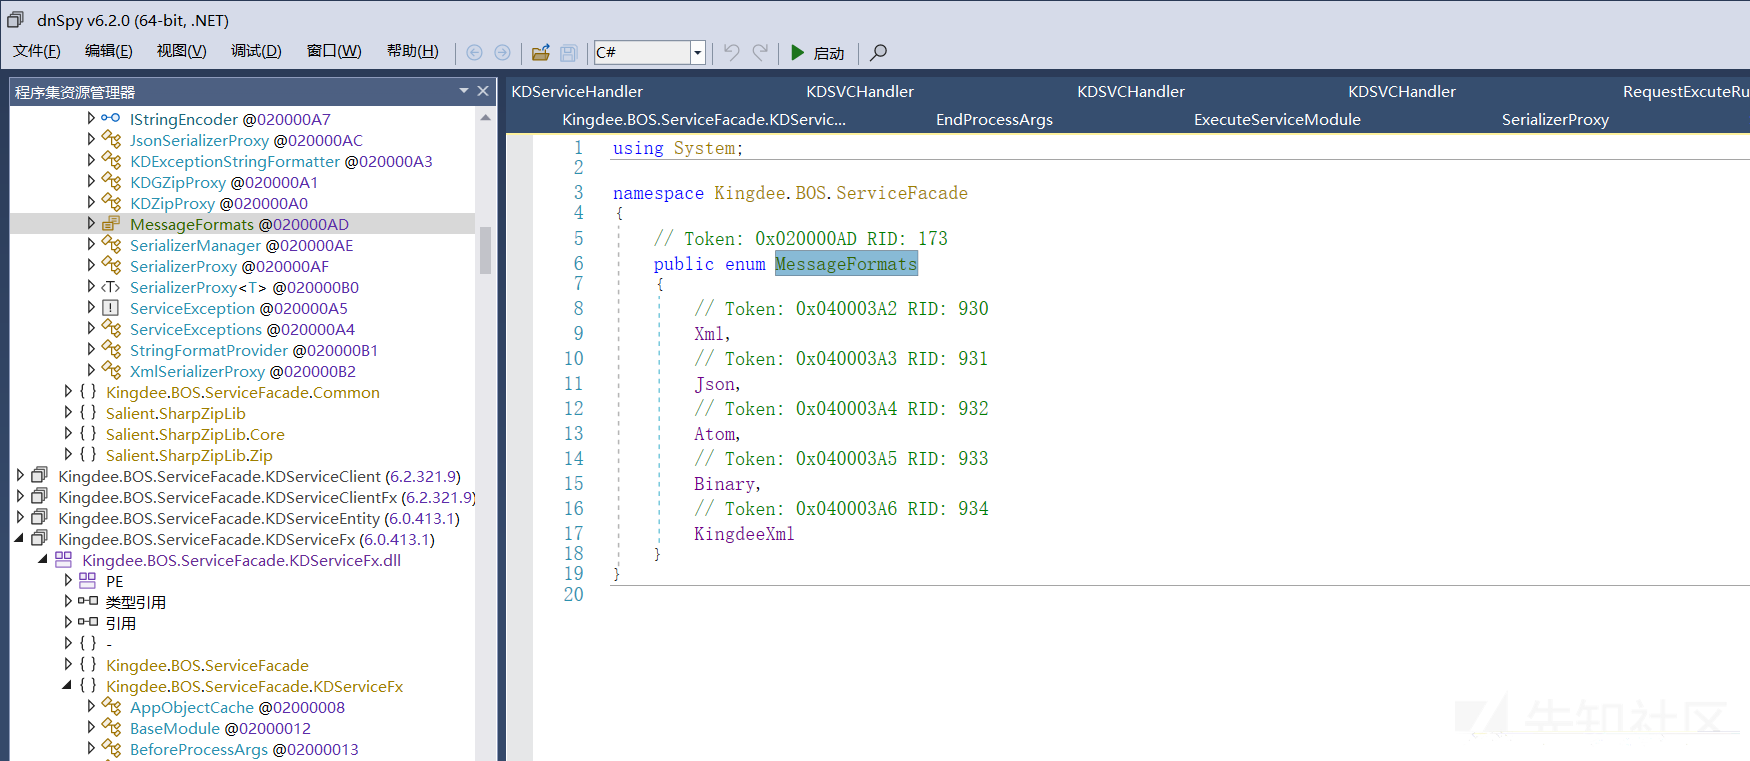Click KingdeeXml enum member in code
Screen dimensions: 1750x761
tap(744, 534)
